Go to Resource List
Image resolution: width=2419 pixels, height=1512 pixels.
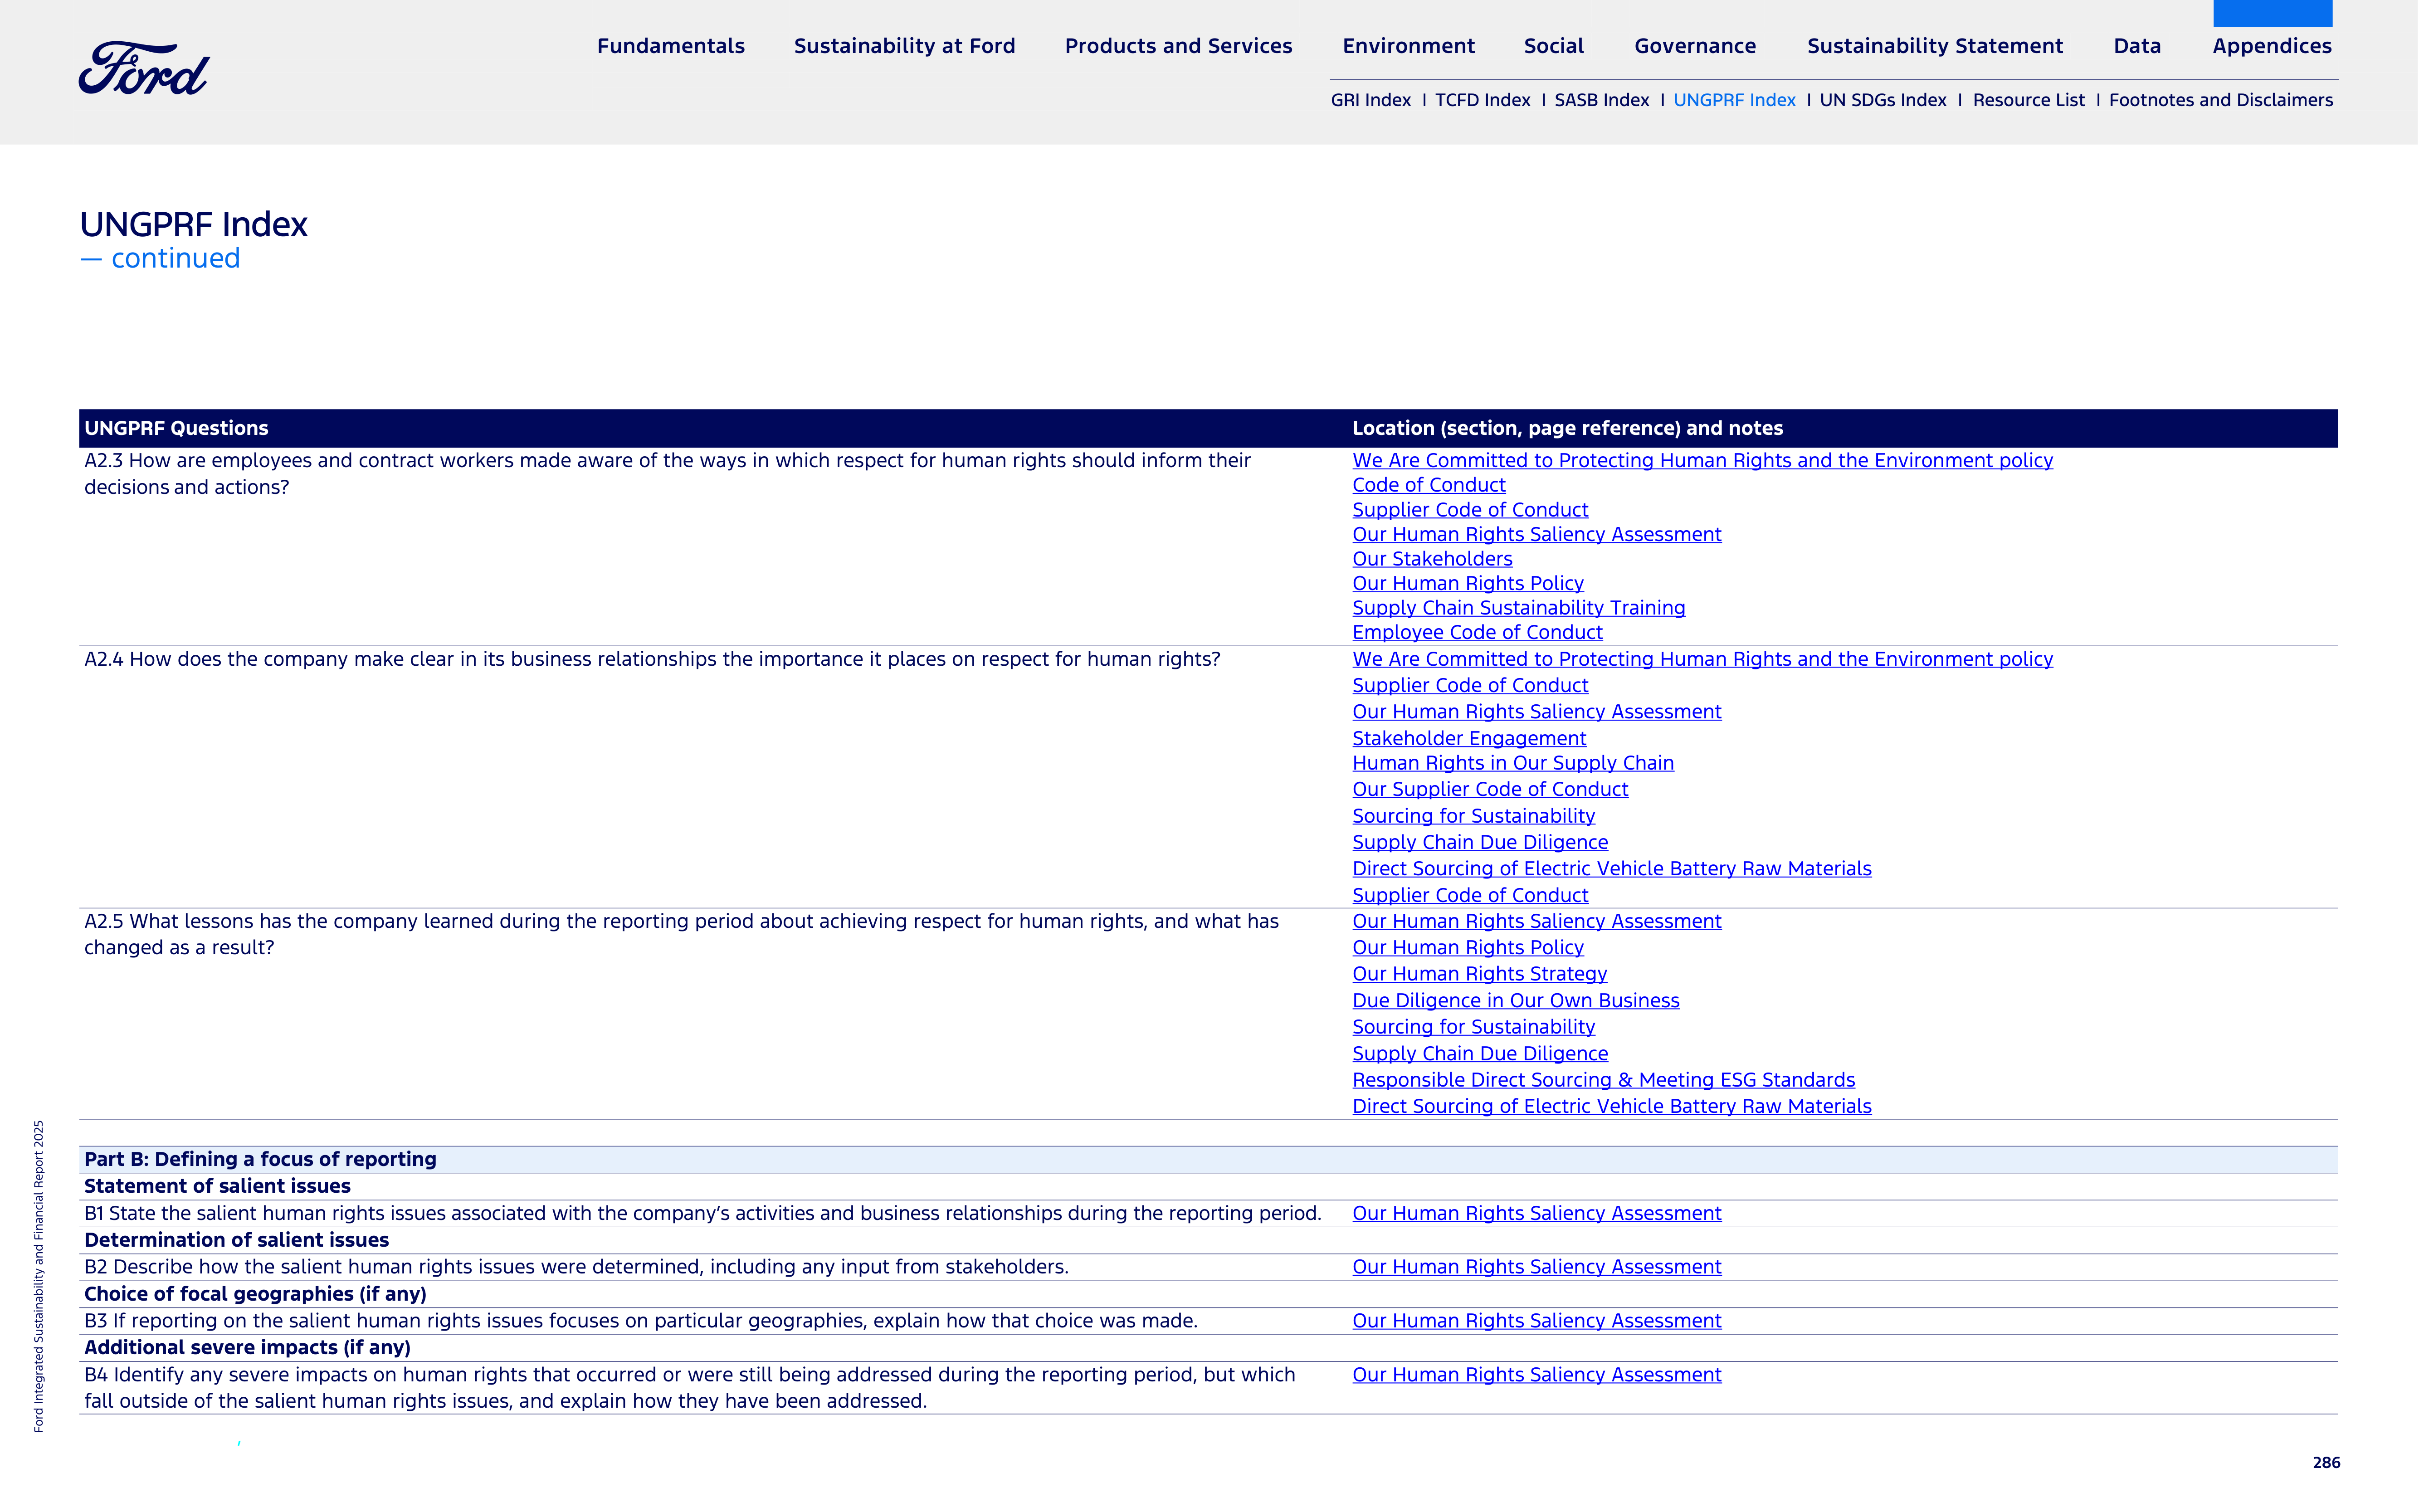click(x=2028, y=100)
